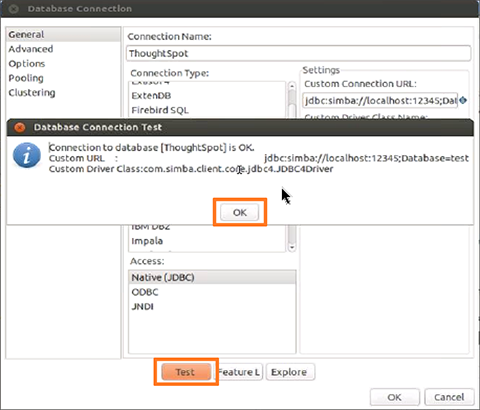Image resolution: width=480 pixels, height=410 pixels.
Task: Close the Database Connection window
Action: pos(13,9)
